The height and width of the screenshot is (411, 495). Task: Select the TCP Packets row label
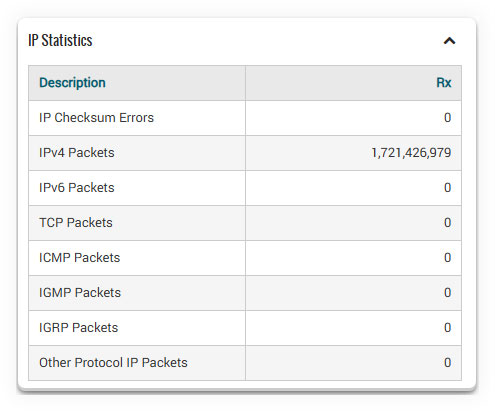tap(76, 223)
